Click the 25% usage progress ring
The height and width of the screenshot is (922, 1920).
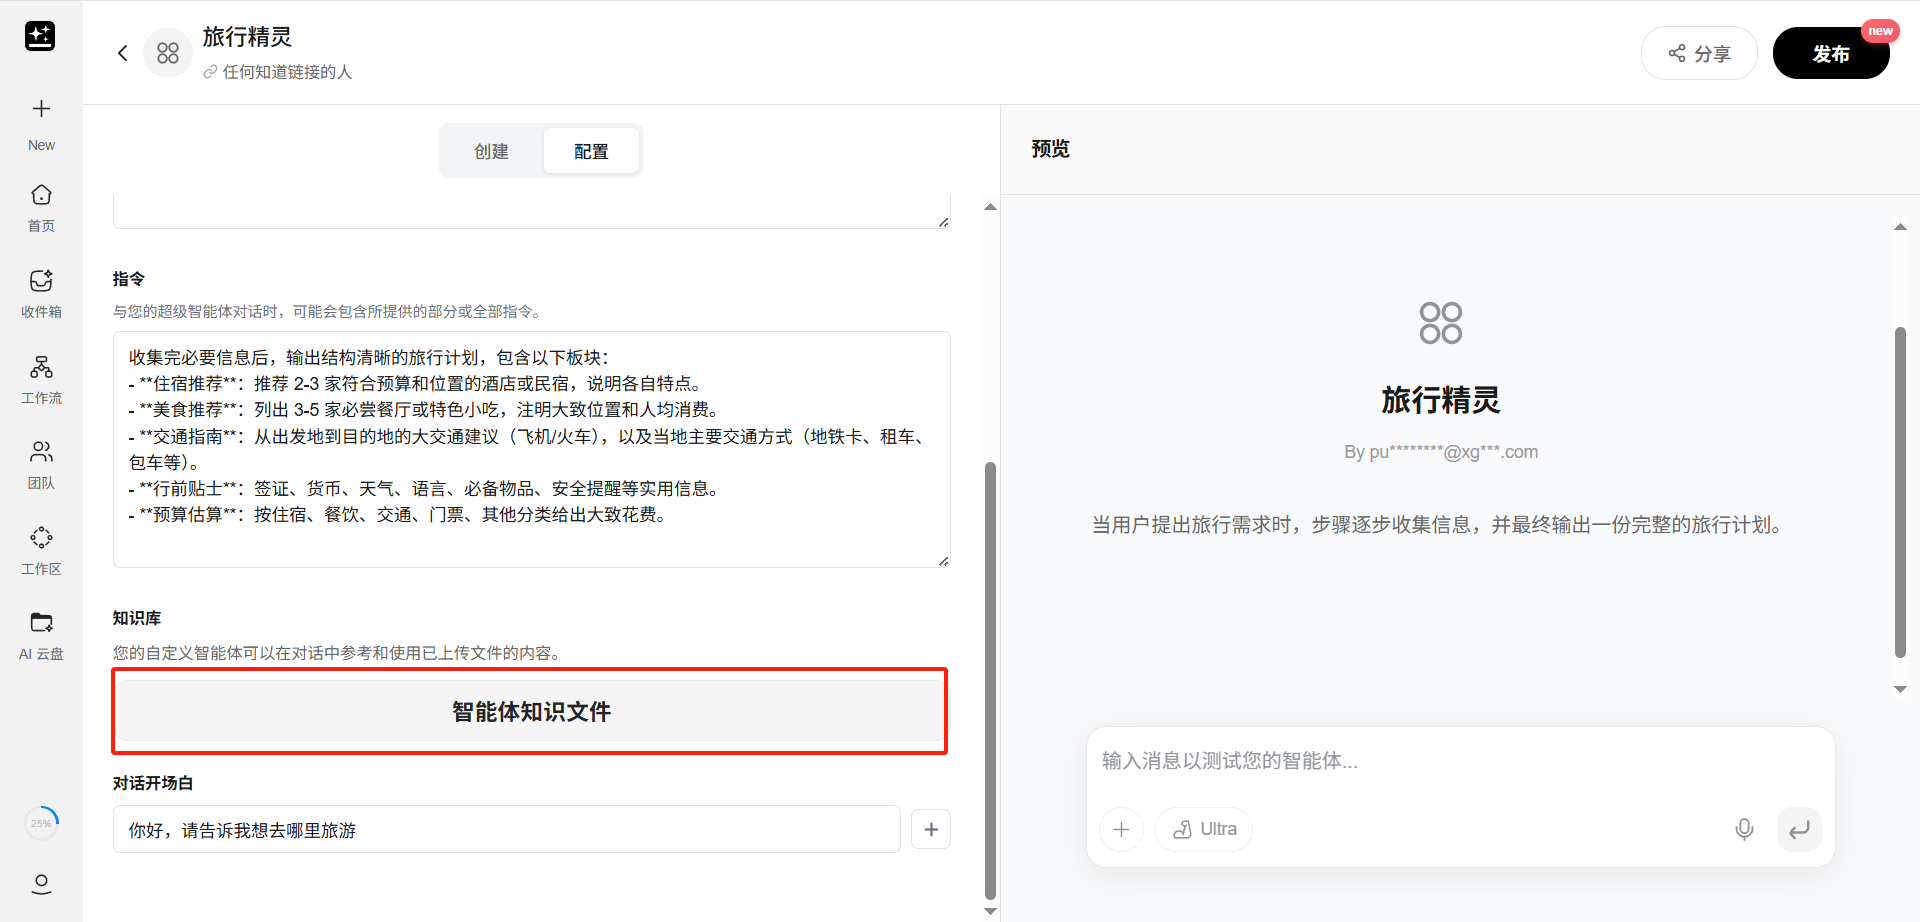click(x=41, y=823)
